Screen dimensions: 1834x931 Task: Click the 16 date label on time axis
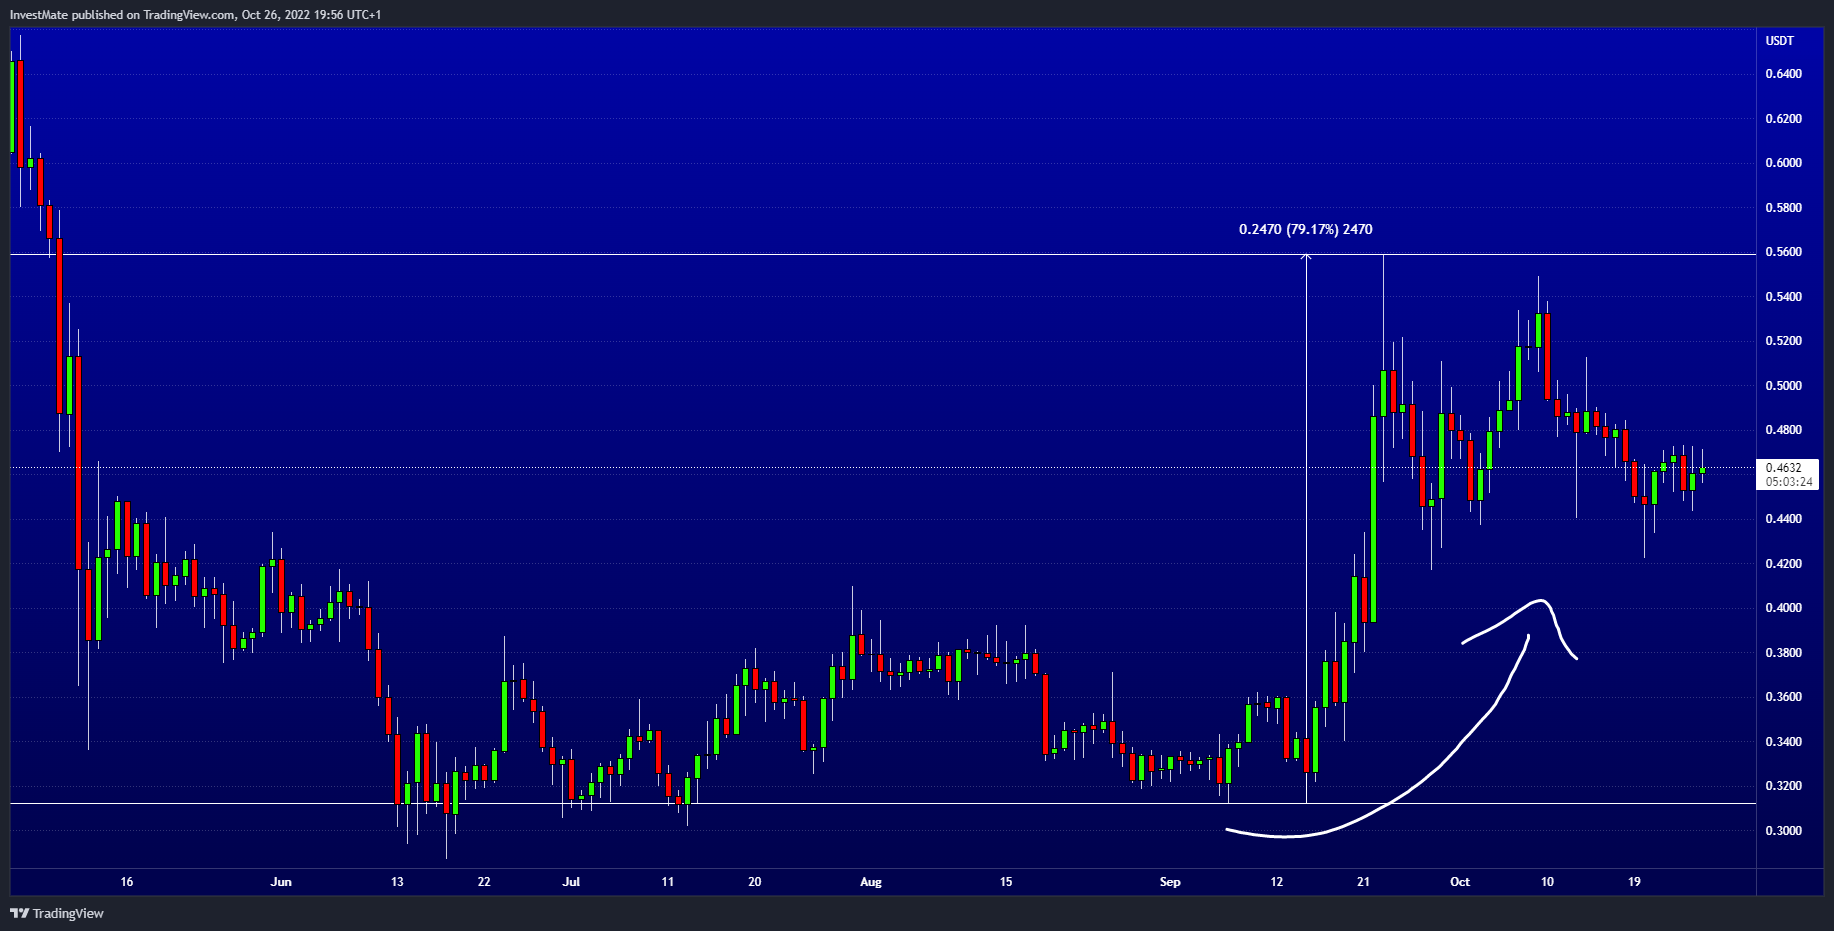[126, 882]
